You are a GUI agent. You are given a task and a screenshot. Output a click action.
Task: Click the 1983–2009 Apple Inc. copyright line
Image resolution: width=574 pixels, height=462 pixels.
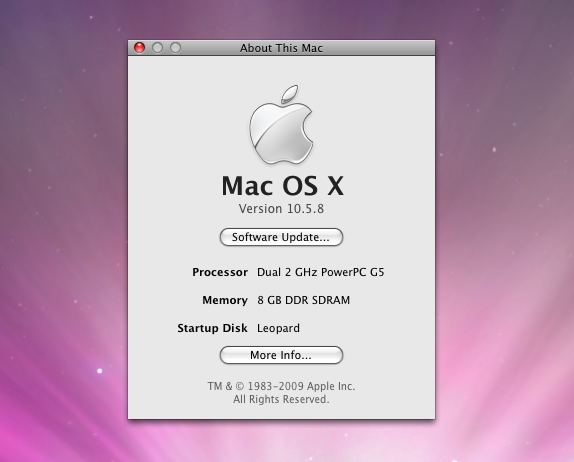click(281, 386)
